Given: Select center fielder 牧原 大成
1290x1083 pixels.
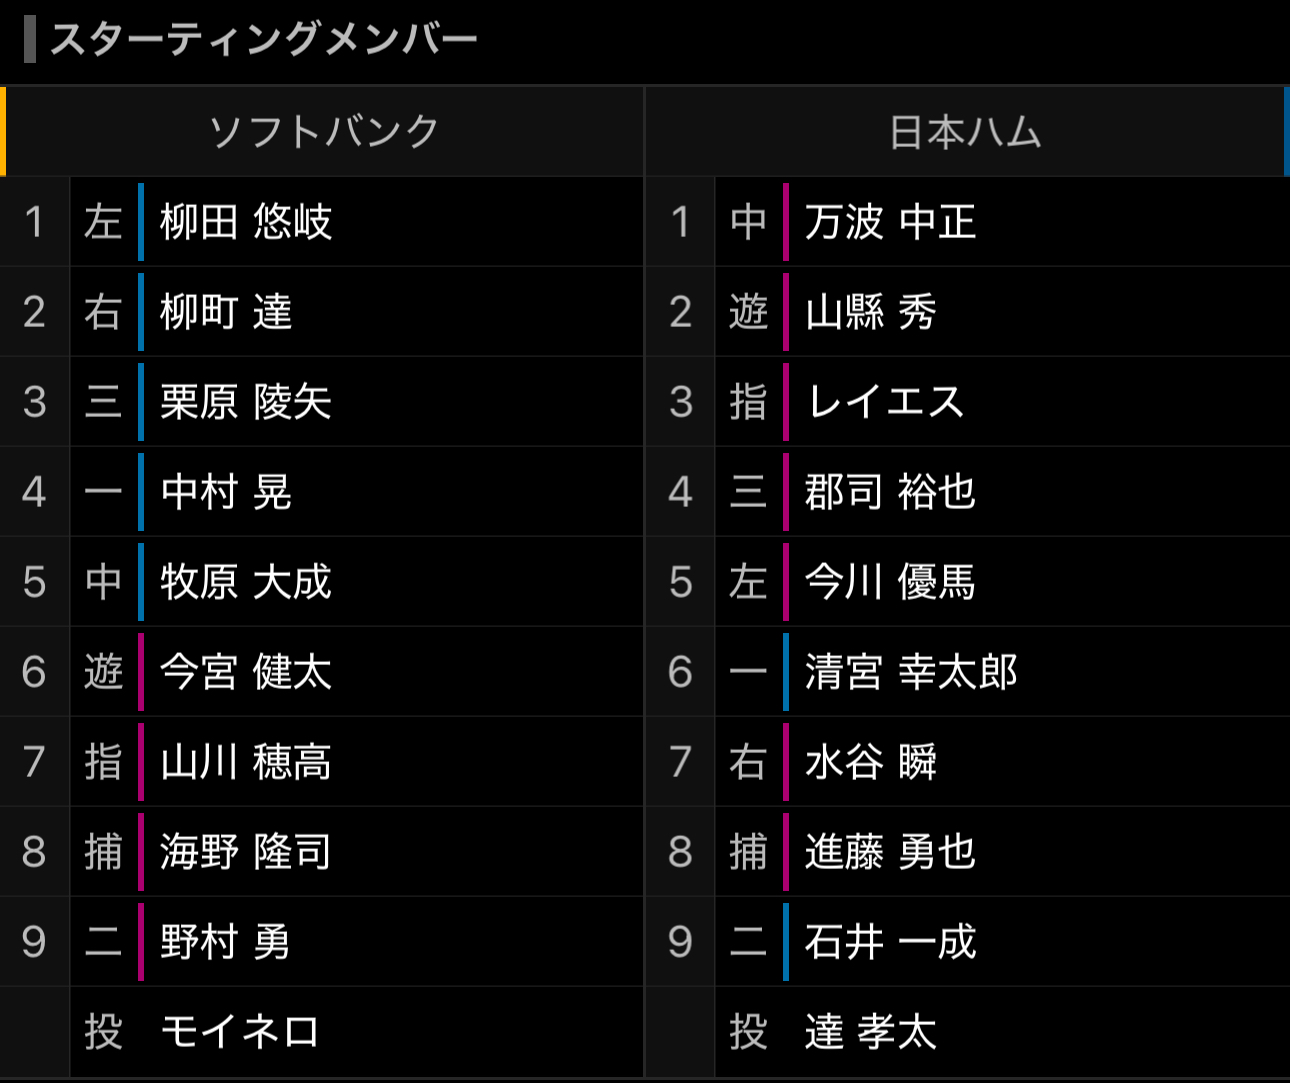Looking at the screenshot, I should (x=246, y=582).
